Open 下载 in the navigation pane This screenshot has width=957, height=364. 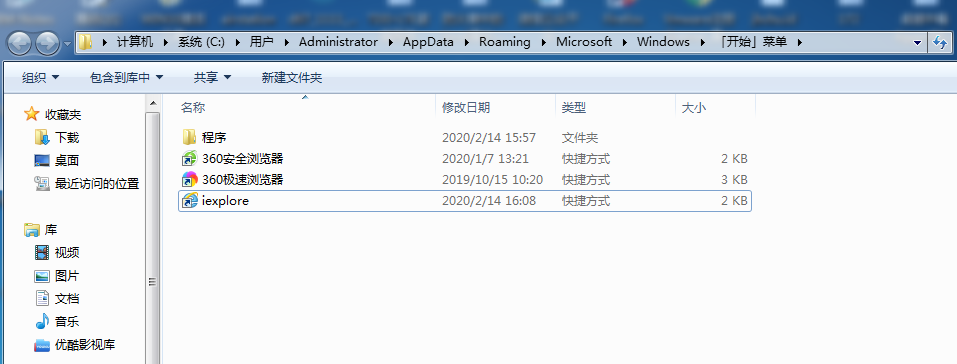67,137
